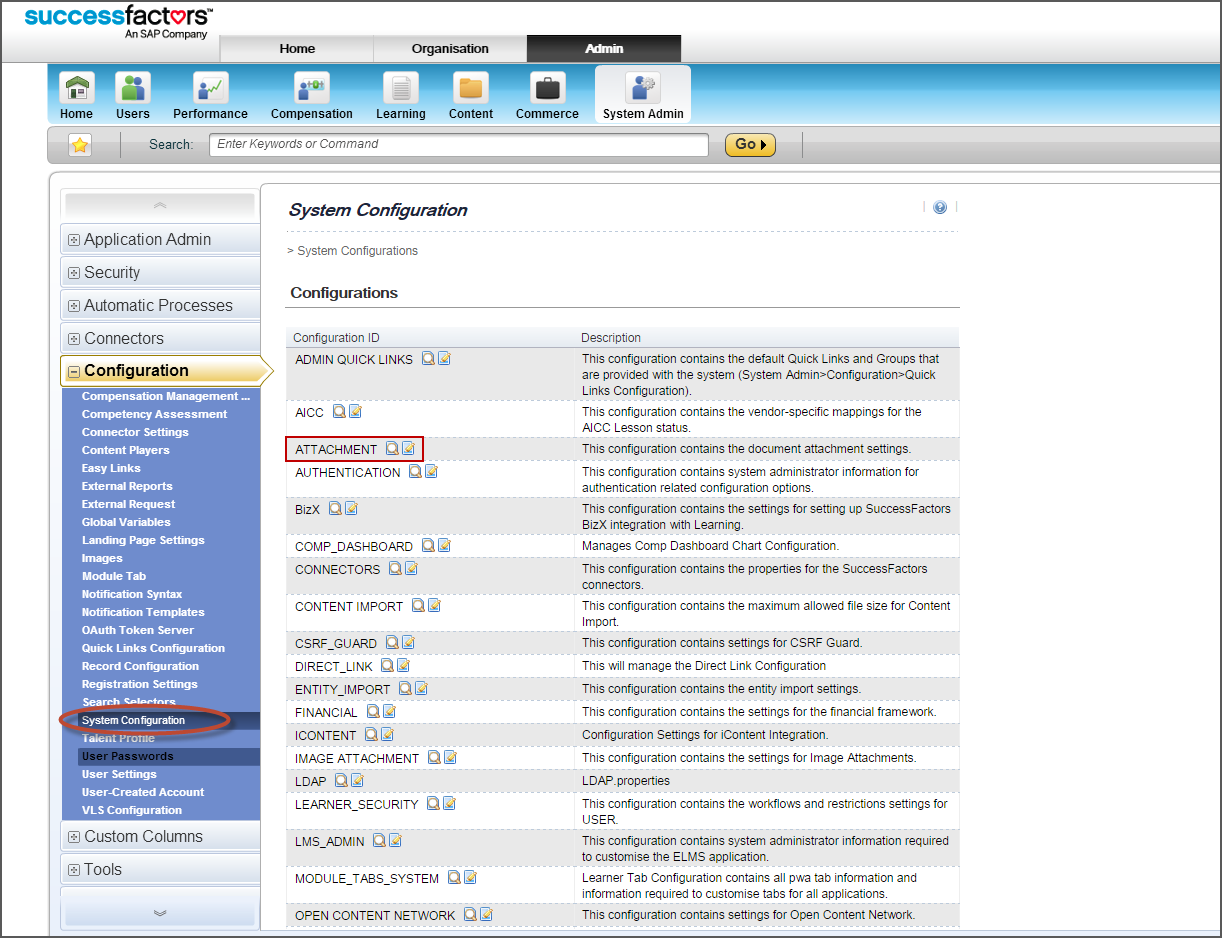View the OPEN CONTENT NETWORK configuration
Image resolution: width=1222 pixels, height=938 pixels.
[470, 914]
